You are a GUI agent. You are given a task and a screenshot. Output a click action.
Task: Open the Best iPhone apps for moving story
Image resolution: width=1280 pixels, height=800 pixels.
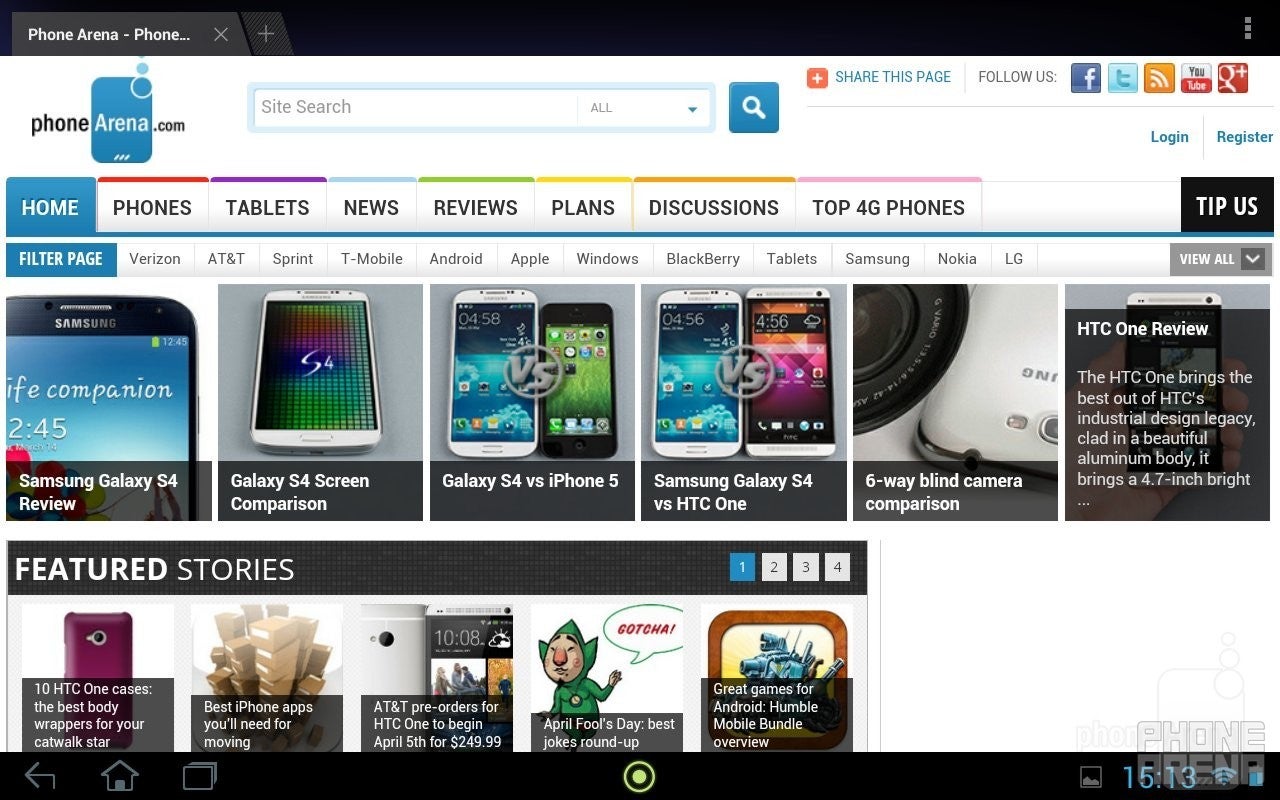pos(267,678)
